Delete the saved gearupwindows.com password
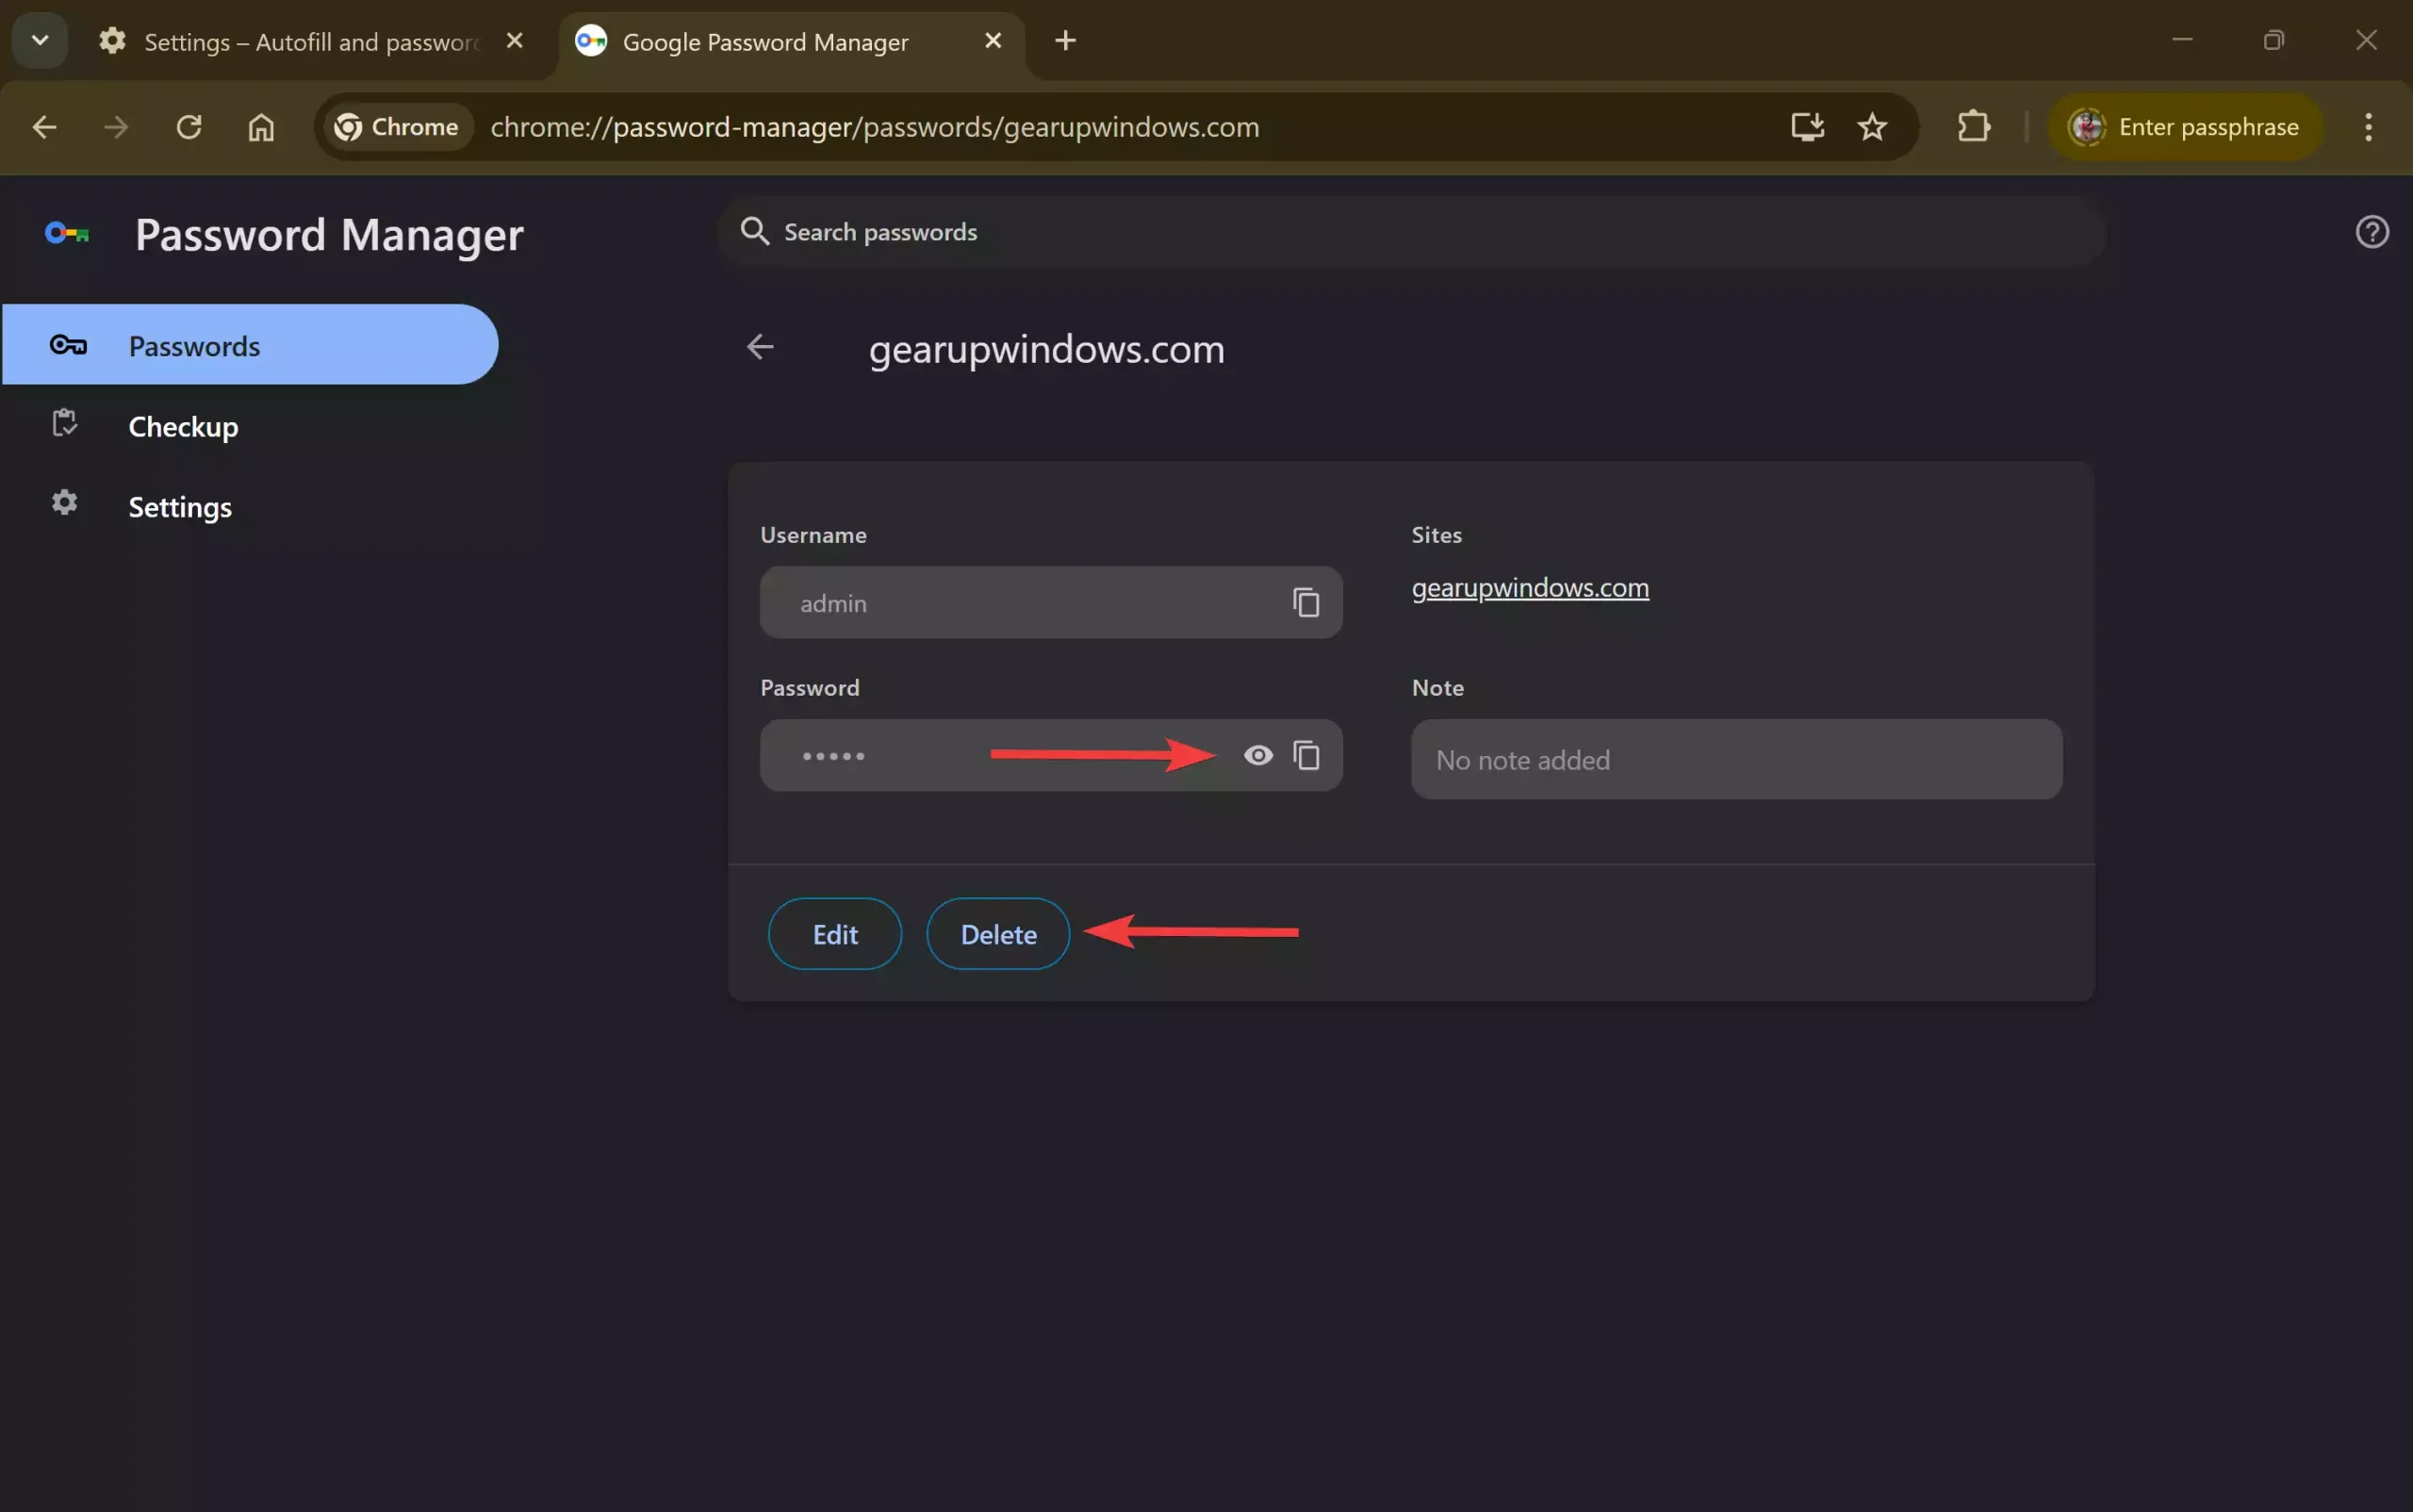The height and width of the screenshot is (1512, 2413). [x=997, y=934]
